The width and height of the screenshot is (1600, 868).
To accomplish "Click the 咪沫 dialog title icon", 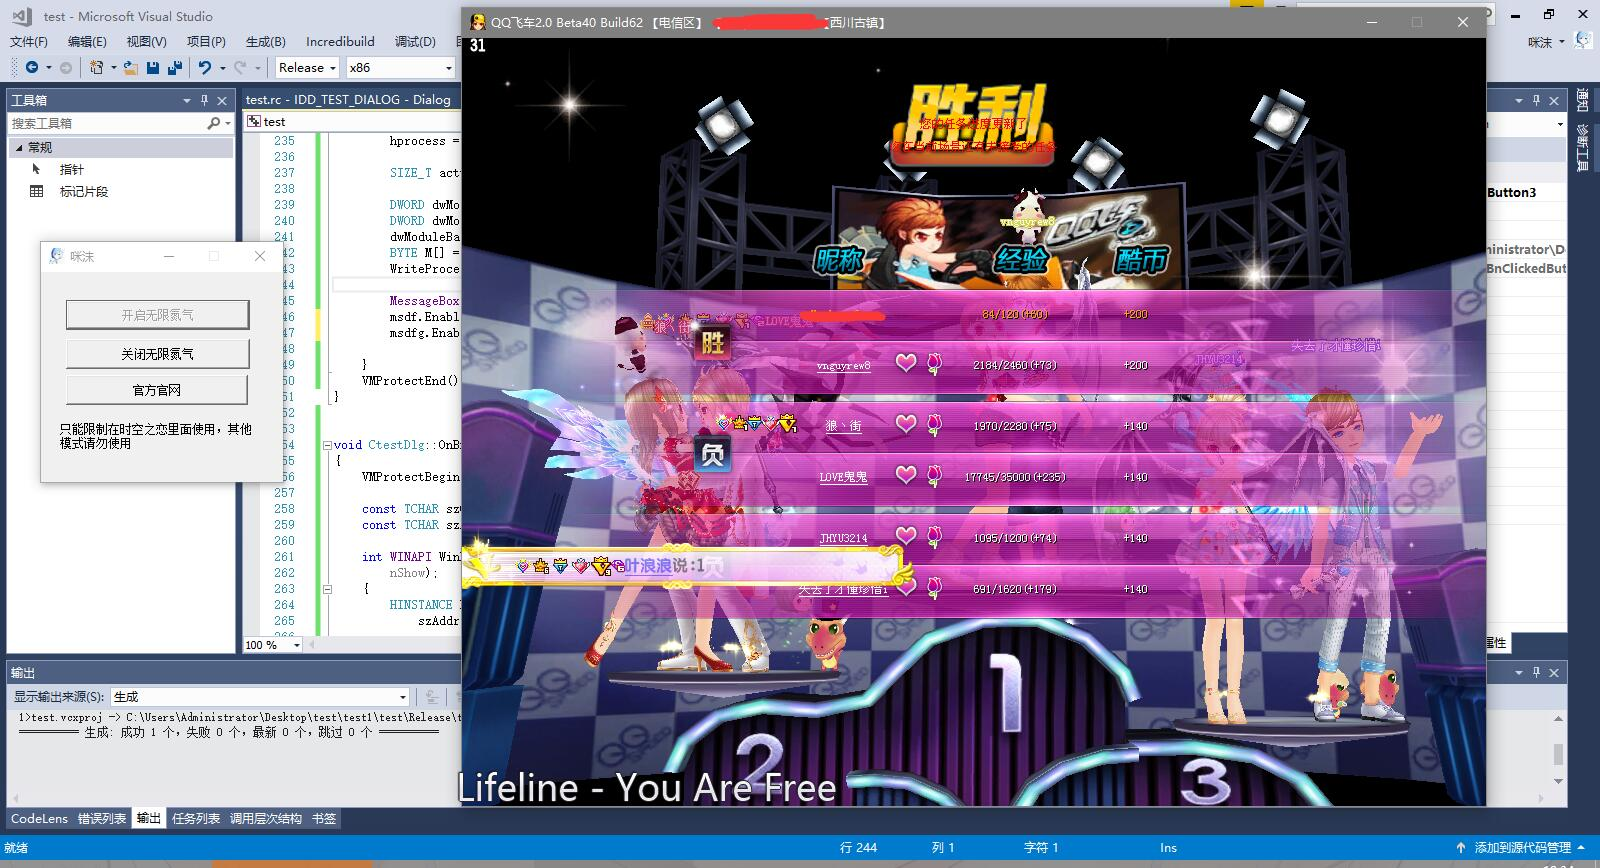I will (x=57, y=256).
